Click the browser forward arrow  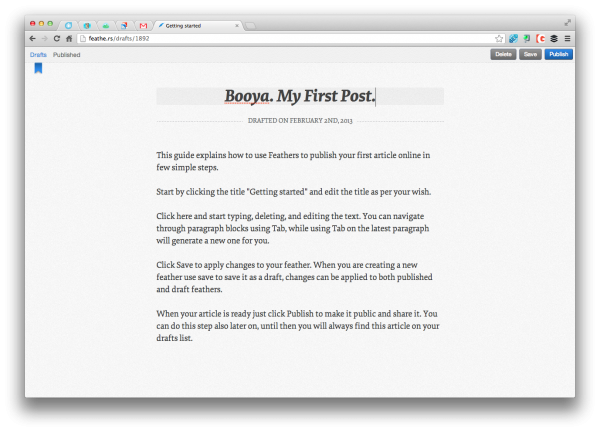point(45,38)
